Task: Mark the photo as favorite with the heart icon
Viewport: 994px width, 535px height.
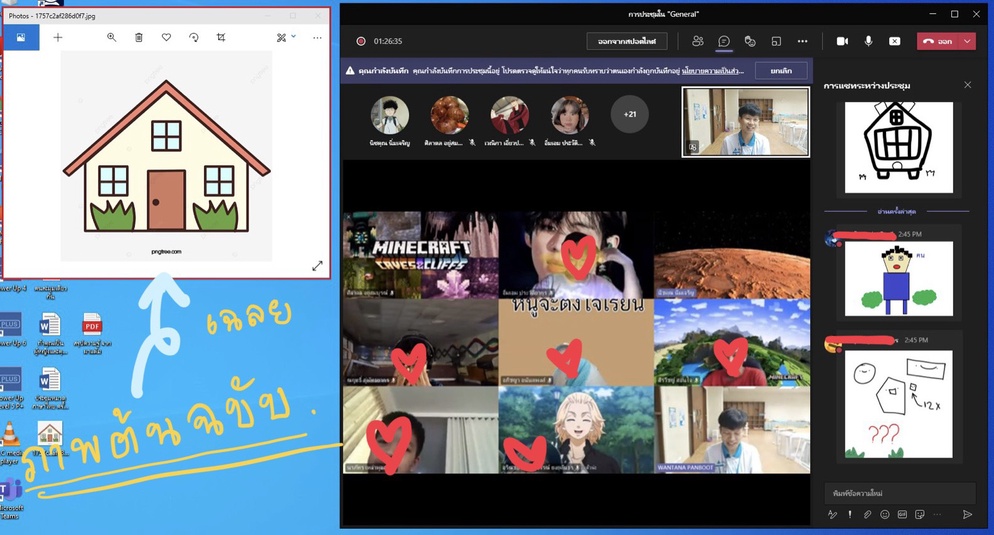Action: pyautogui.click(x=166, y=38)
